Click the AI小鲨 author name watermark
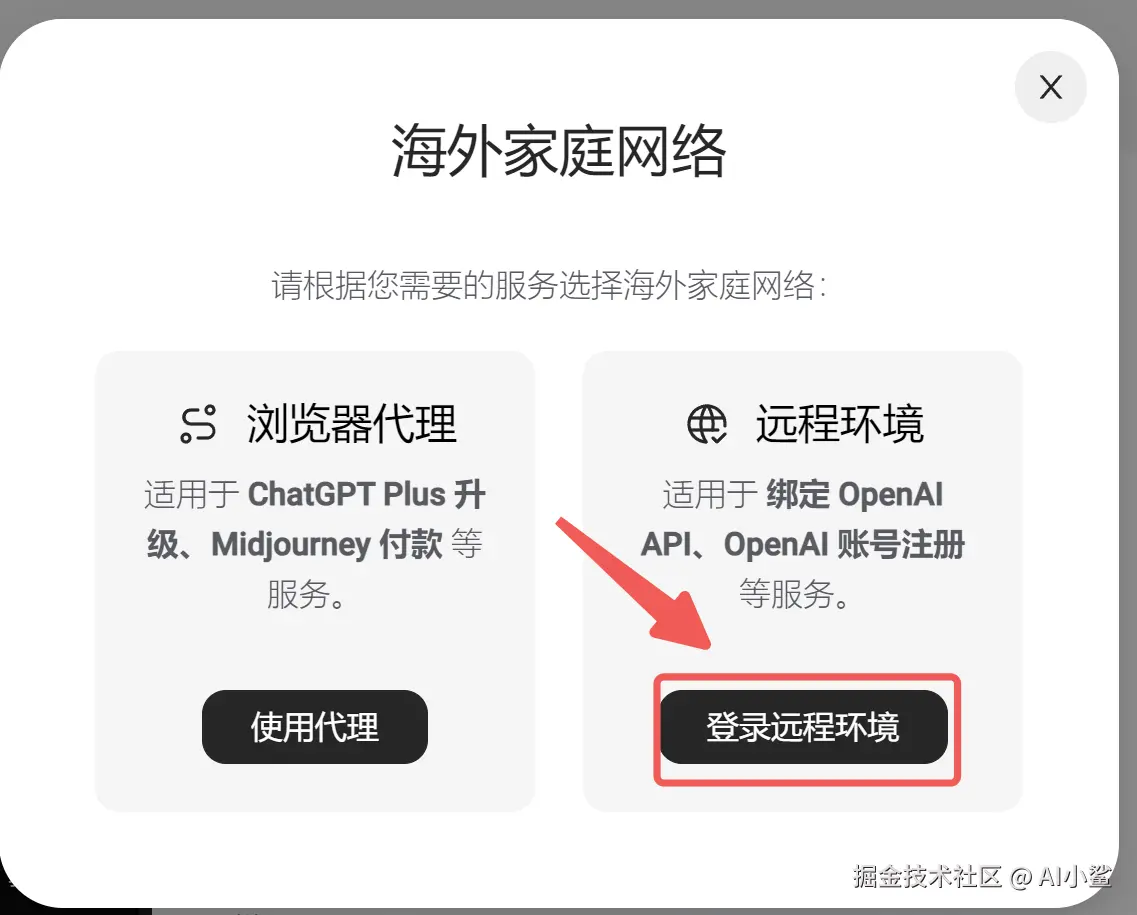The width and height of the screenshot is (1137, 915). click(x=1075, y=877)
